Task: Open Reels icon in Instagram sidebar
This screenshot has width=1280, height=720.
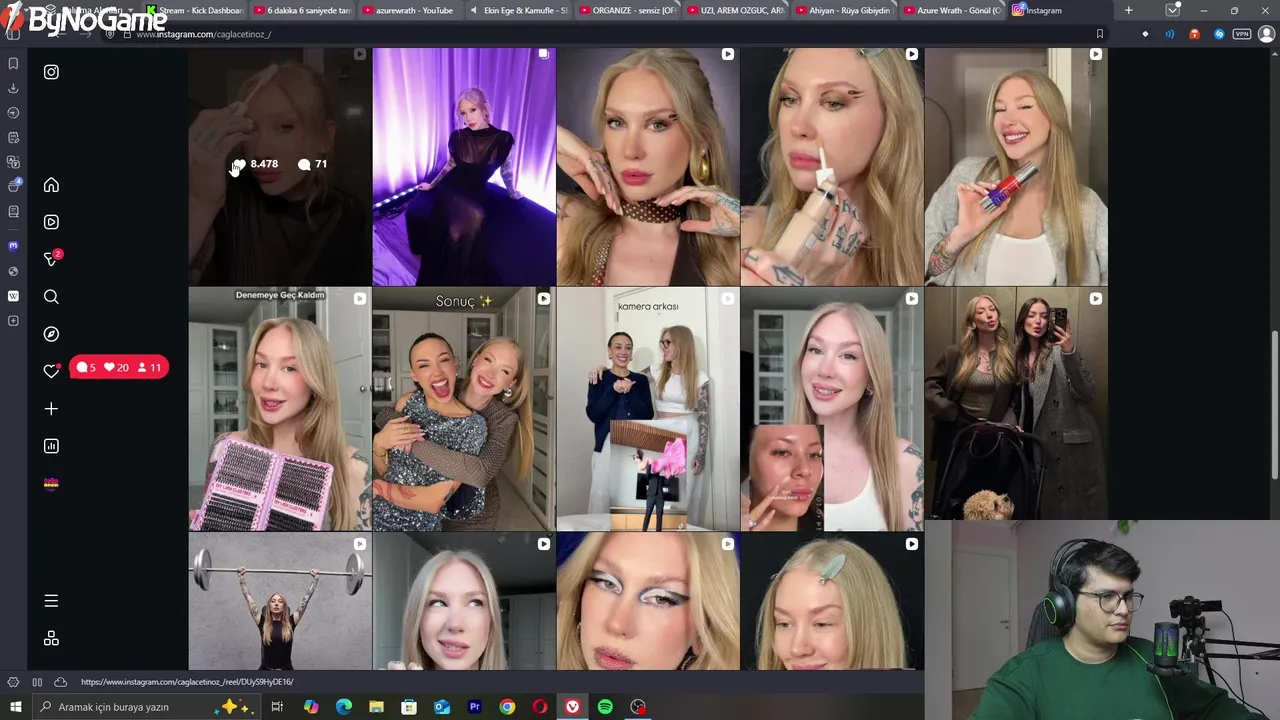Action: tap(51, 222)
